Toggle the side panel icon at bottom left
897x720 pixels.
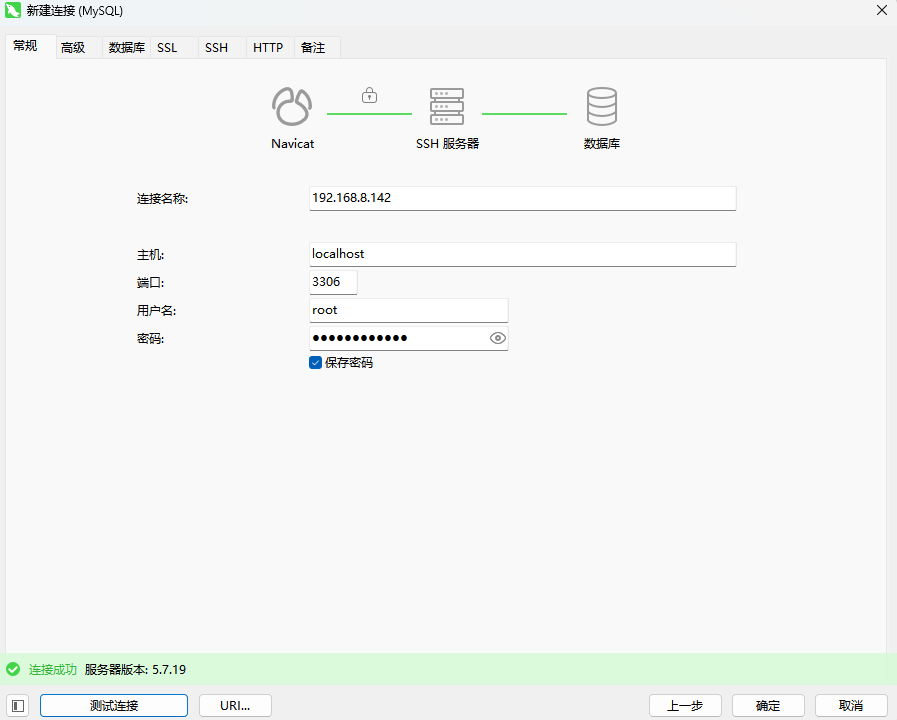[18, 706]
